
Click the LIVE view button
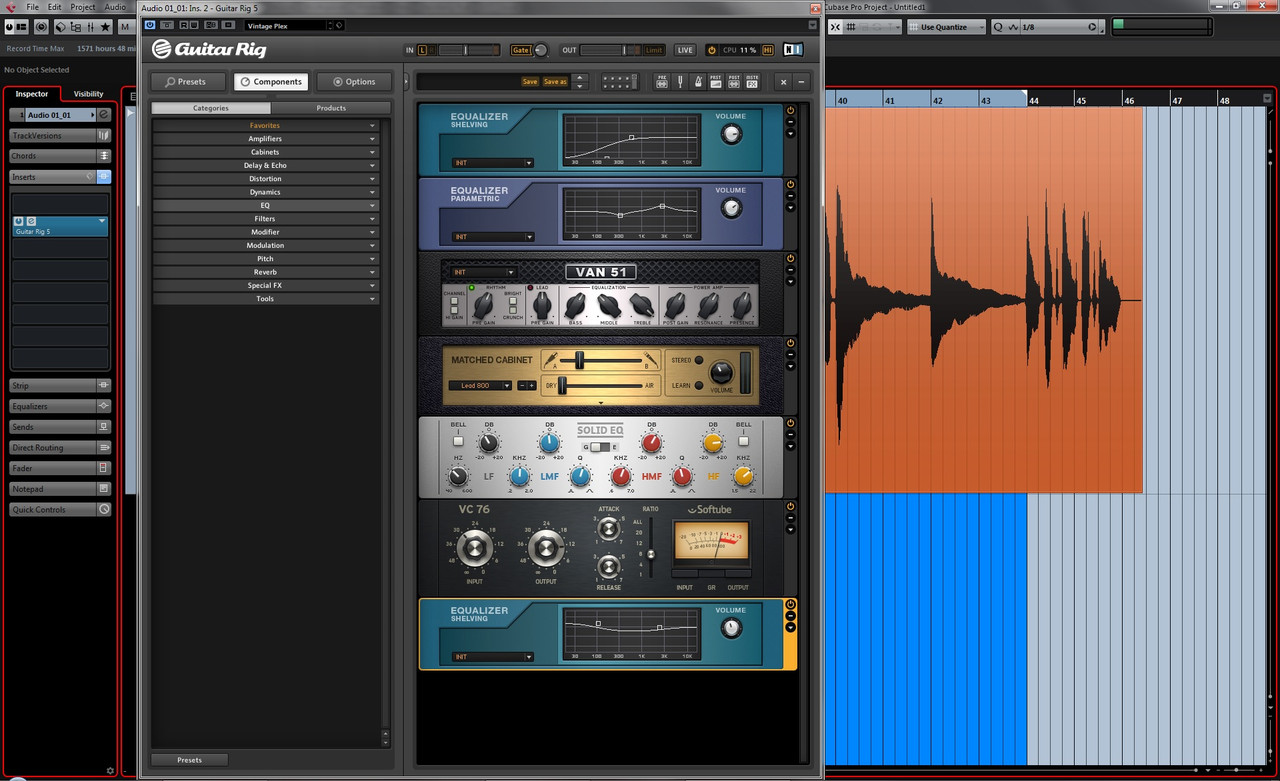(x=685, y=50)
